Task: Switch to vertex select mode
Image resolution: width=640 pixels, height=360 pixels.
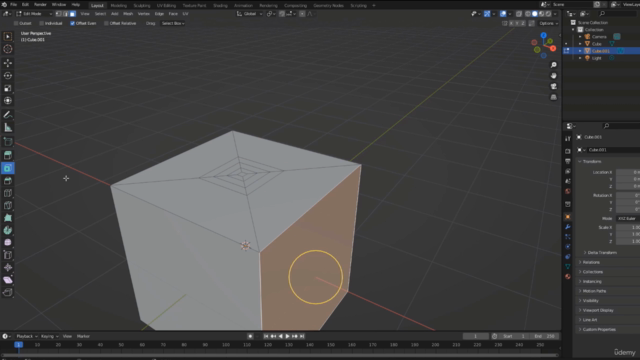Action: coord(58,14)
